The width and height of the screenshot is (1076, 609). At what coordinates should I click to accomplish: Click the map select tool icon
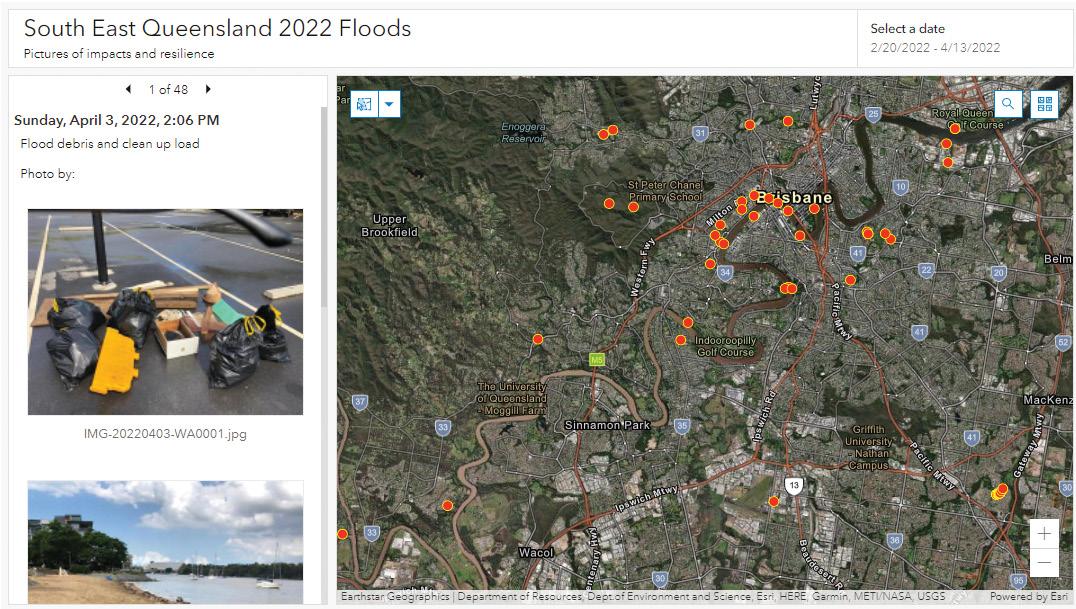[x=364, y=104]
